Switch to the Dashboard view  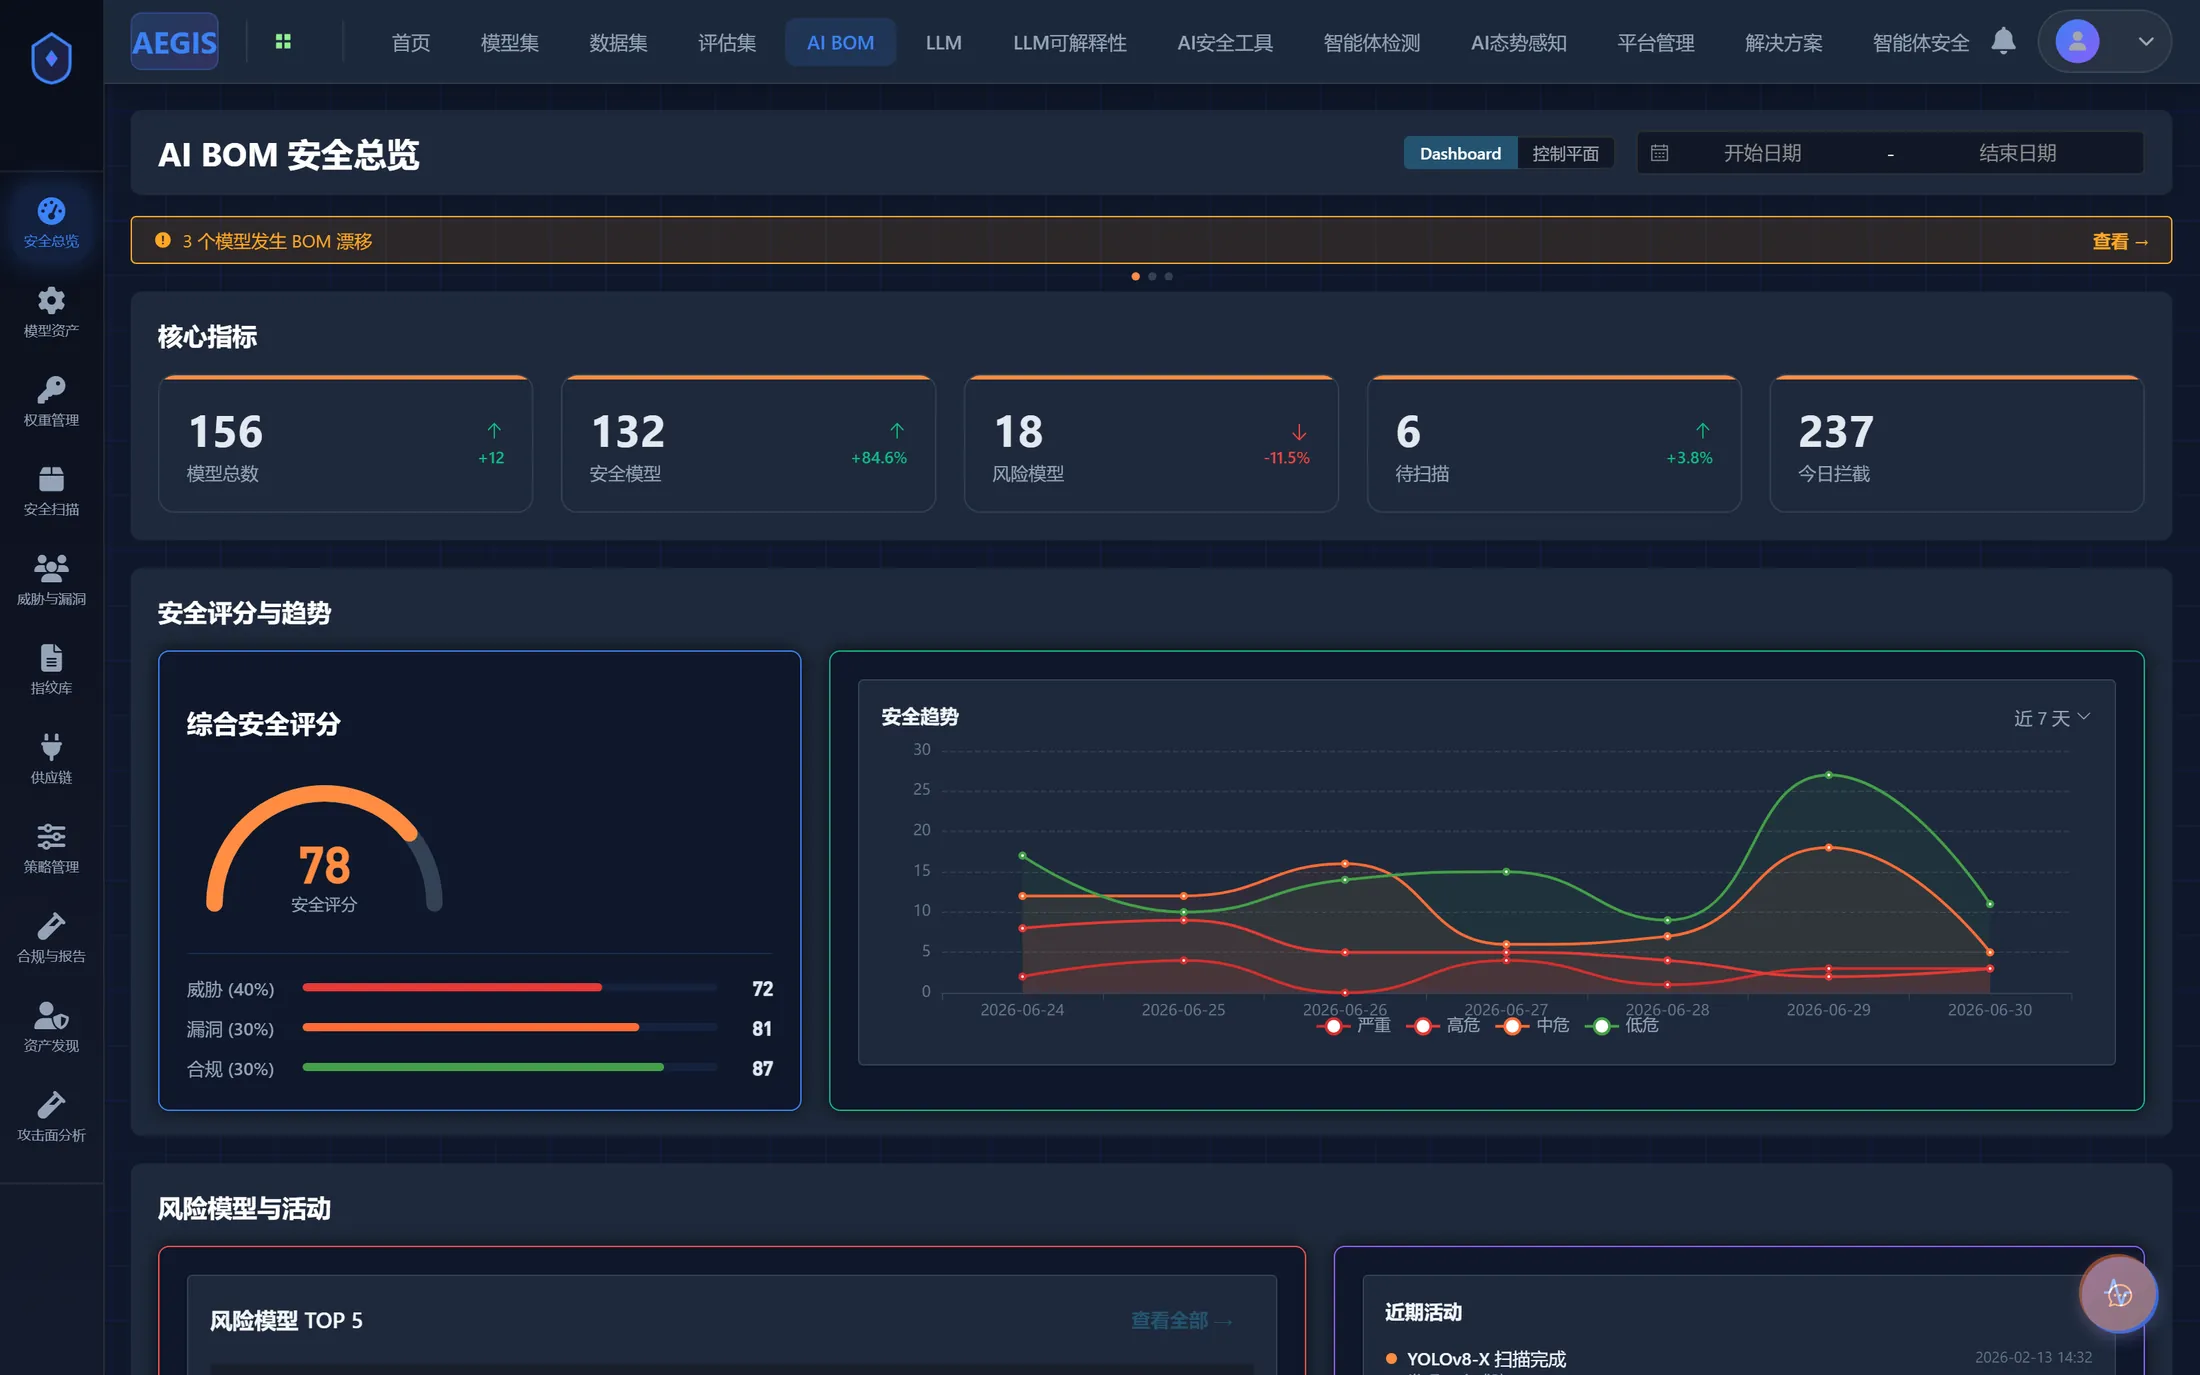(x=1460, y=153)
